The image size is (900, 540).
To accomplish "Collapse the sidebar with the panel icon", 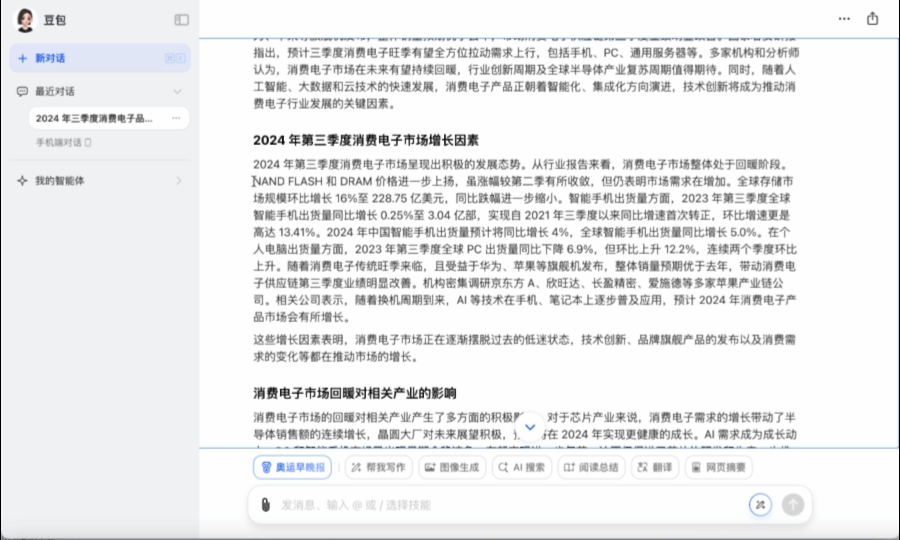I will 181,20.
